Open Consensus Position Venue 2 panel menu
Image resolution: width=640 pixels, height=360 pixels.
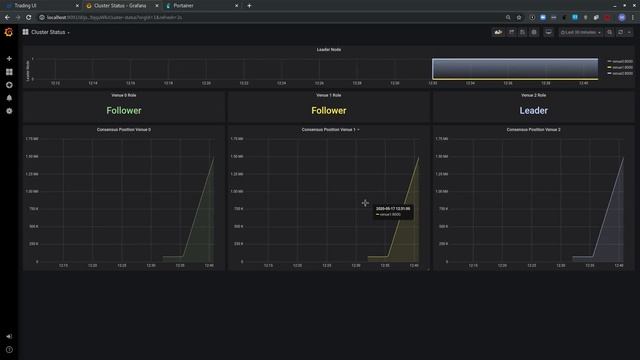tap(533, 129)
